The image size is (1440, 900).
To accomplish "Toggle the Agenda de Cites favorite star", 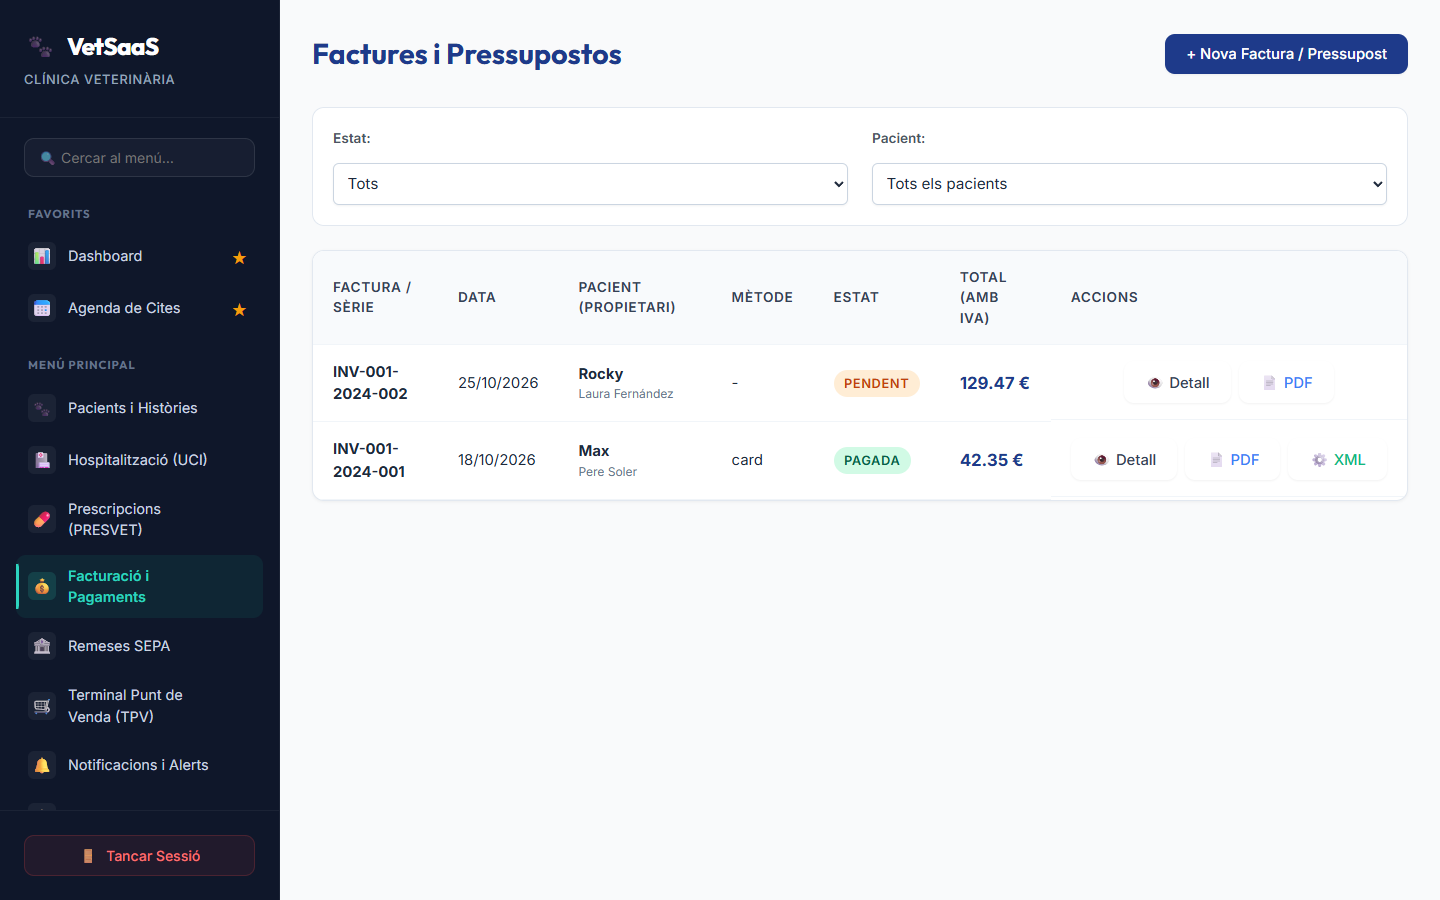I will coord(239,309).
